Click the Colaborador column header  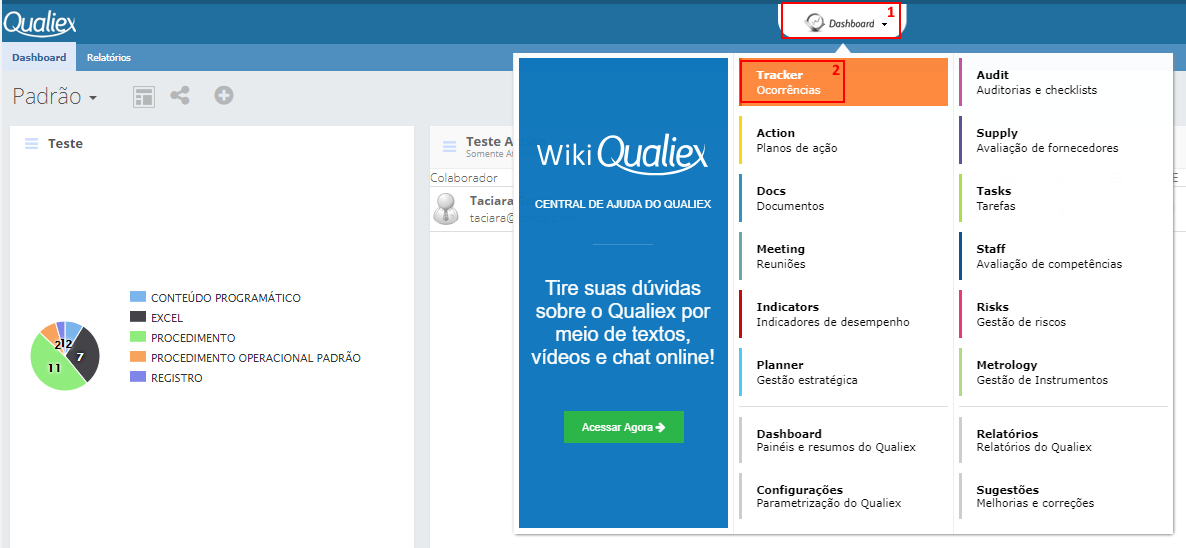tap(464, 178)
